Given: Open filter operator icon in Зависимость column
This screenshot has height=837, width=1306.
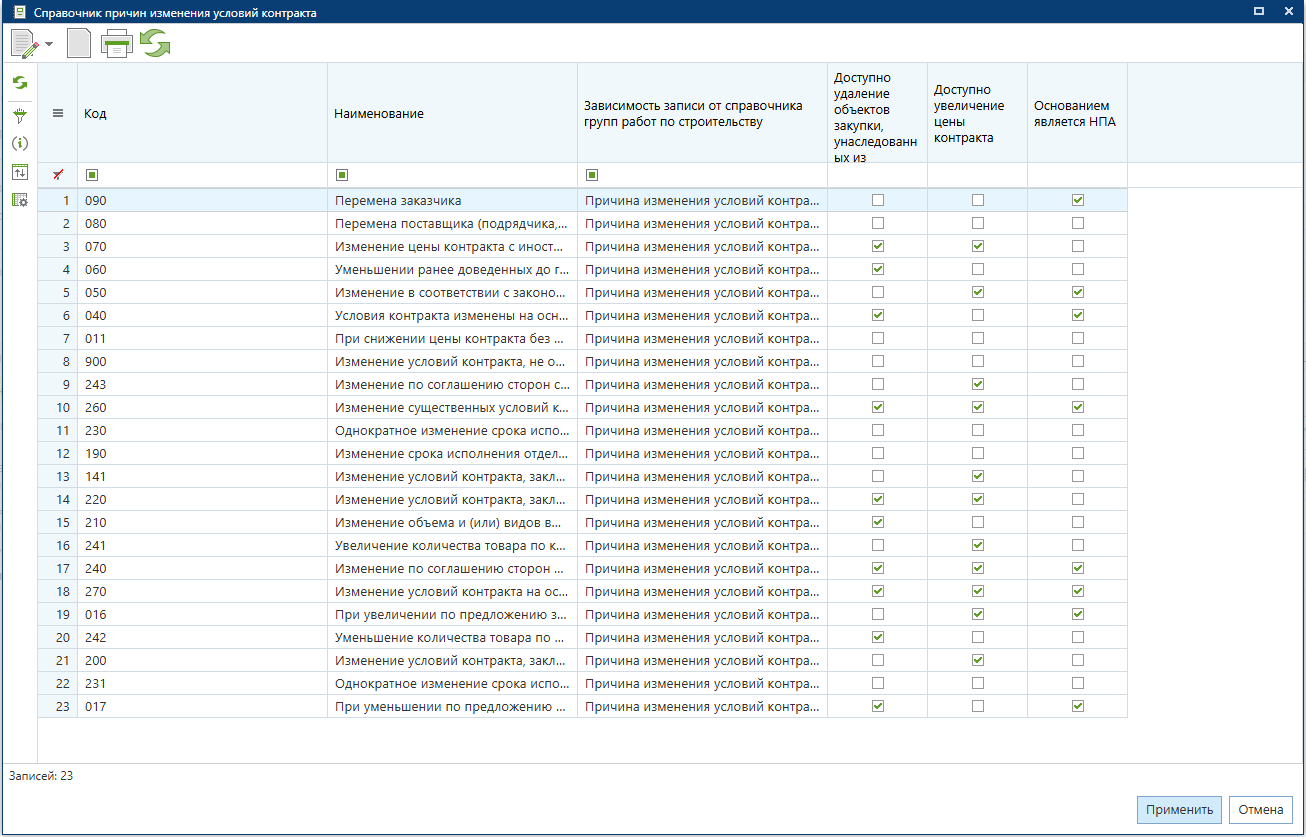Looking at the screenshot, I should click(592, 175).
